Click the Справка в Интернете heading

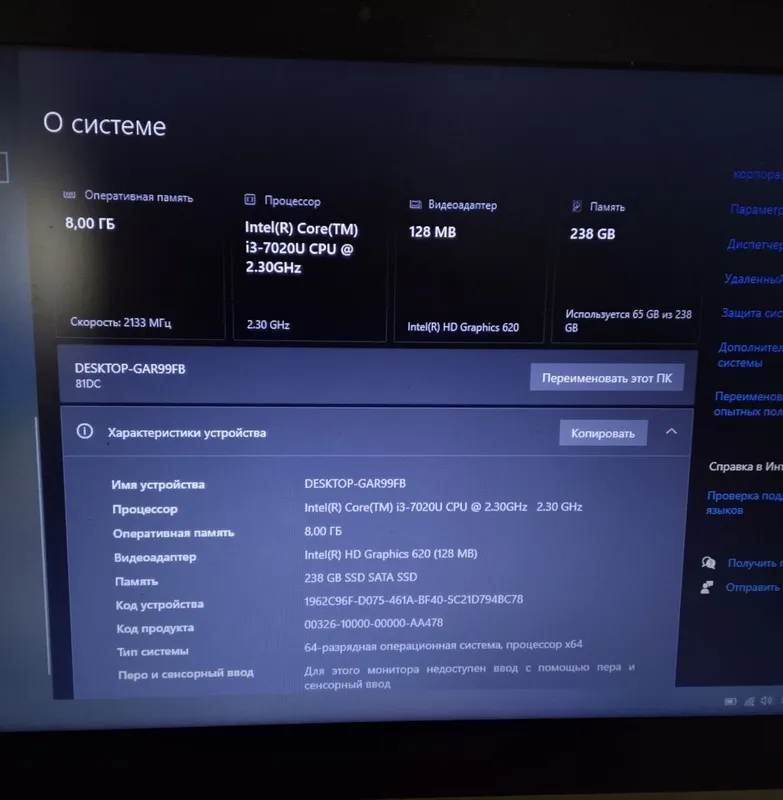[745, 466]
